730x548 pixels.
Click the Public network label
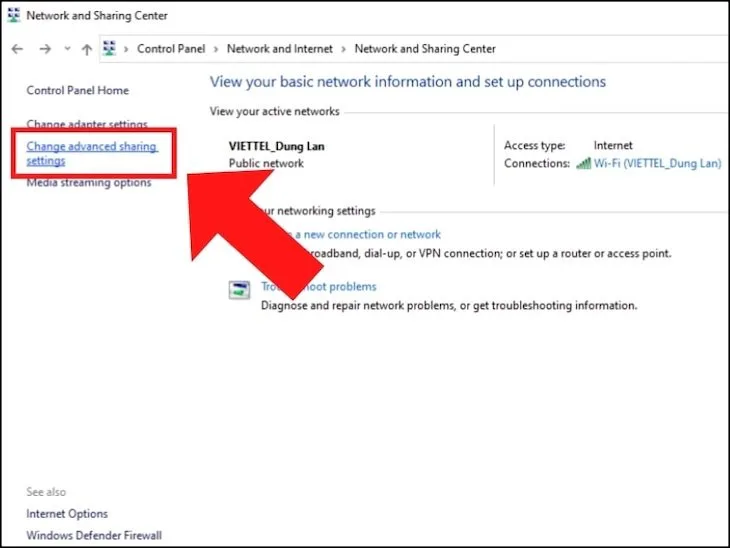(x=266, y=163)
